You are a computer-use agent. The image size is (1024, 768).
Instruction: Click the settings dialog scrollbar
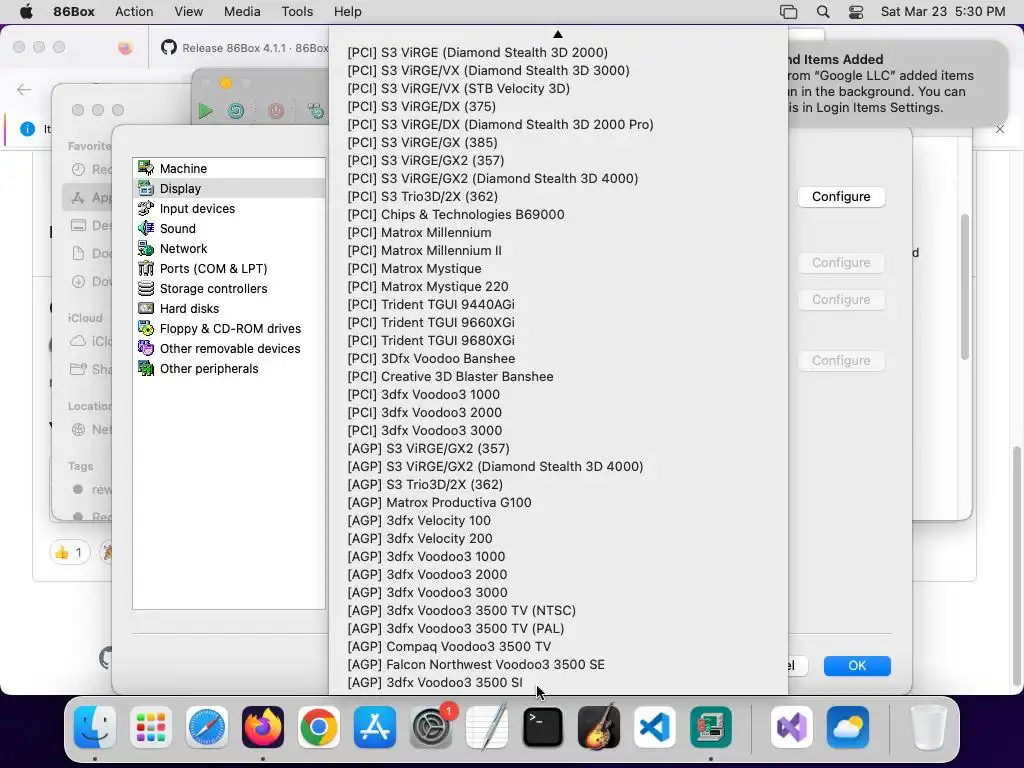965,287
